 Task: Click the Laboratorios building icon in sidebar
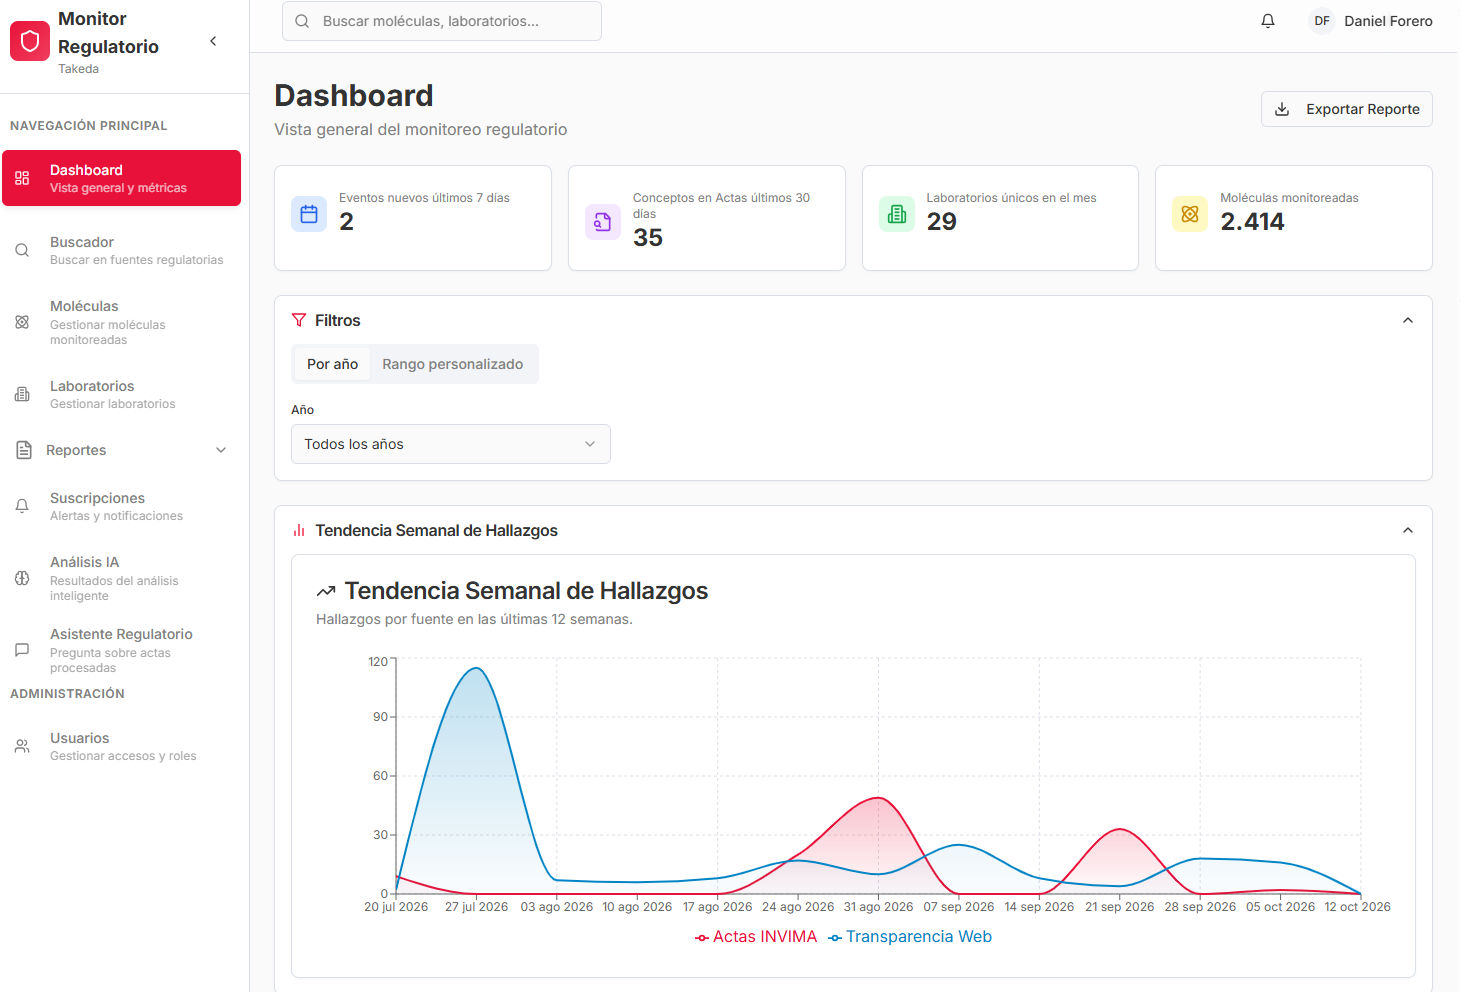pyautogui.click(x=22, y=394)
